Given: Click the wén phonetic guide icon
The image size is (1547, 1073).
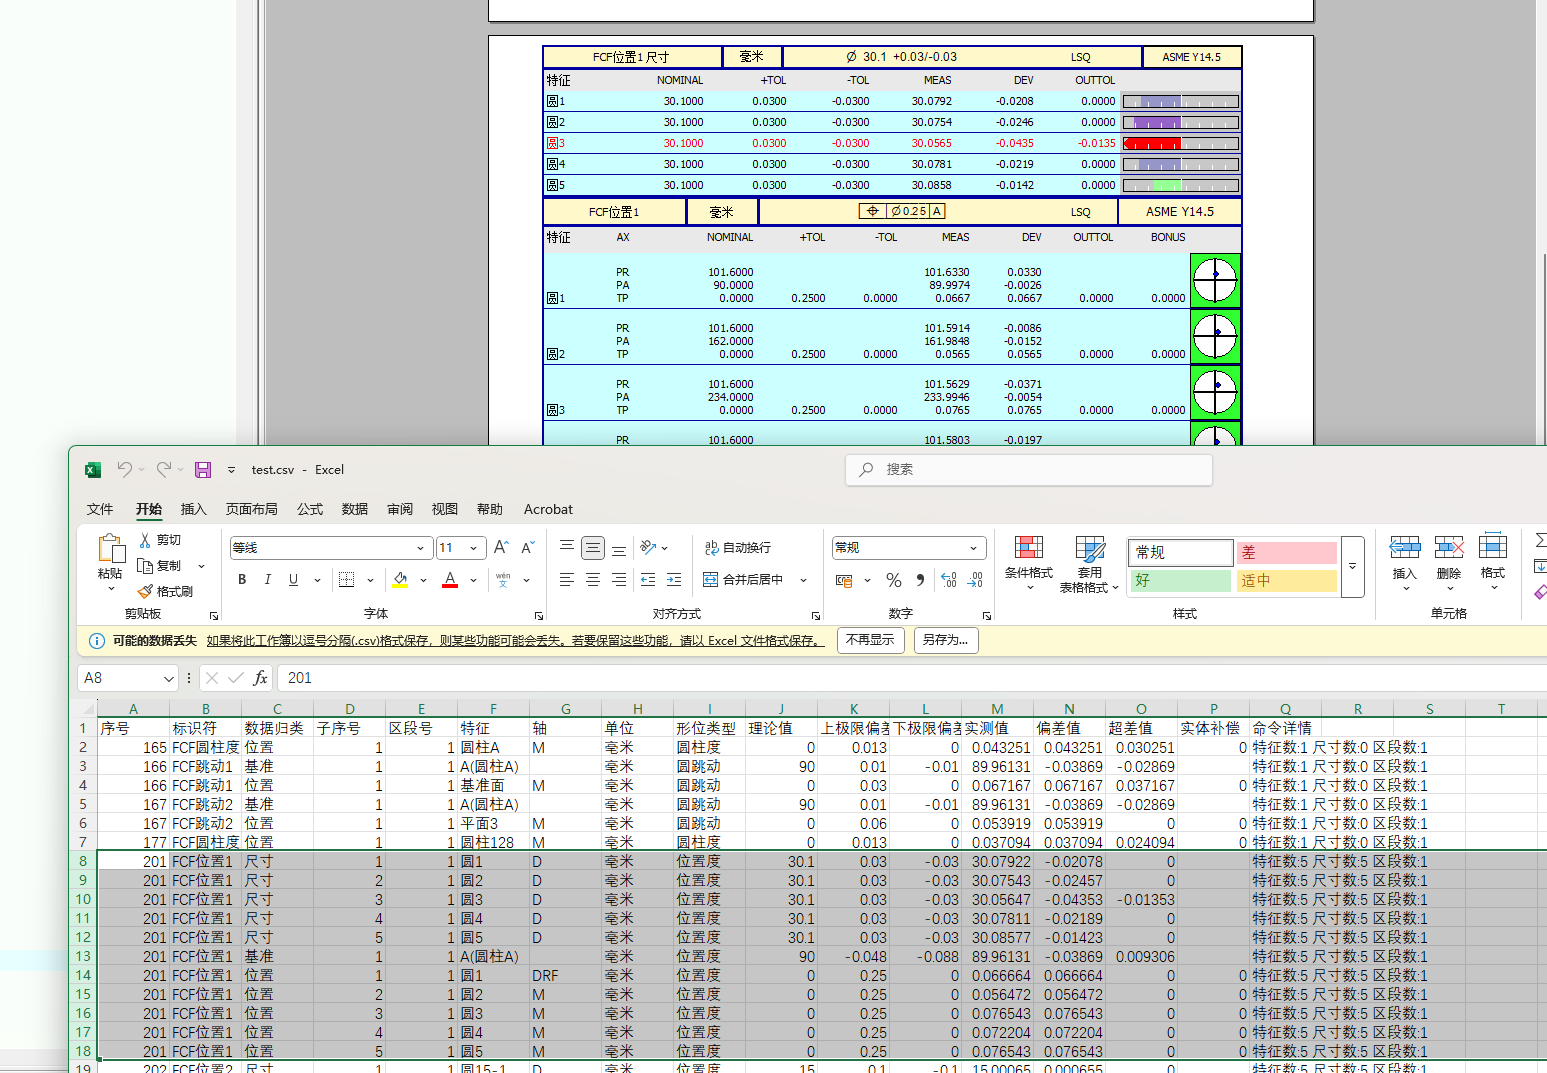Looking at the screenshot, I should pyautogui.click(x=503, y=580).
